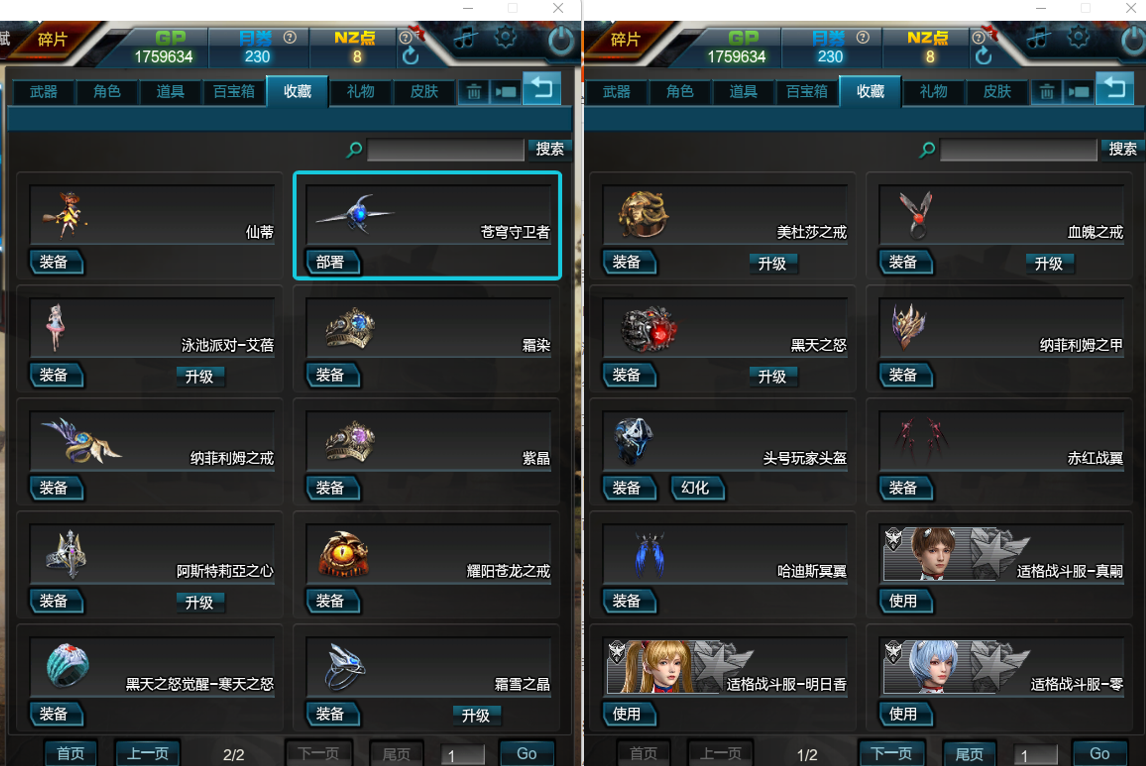
Task: Click page number field in left window
Action: click(x=462, y=755)
